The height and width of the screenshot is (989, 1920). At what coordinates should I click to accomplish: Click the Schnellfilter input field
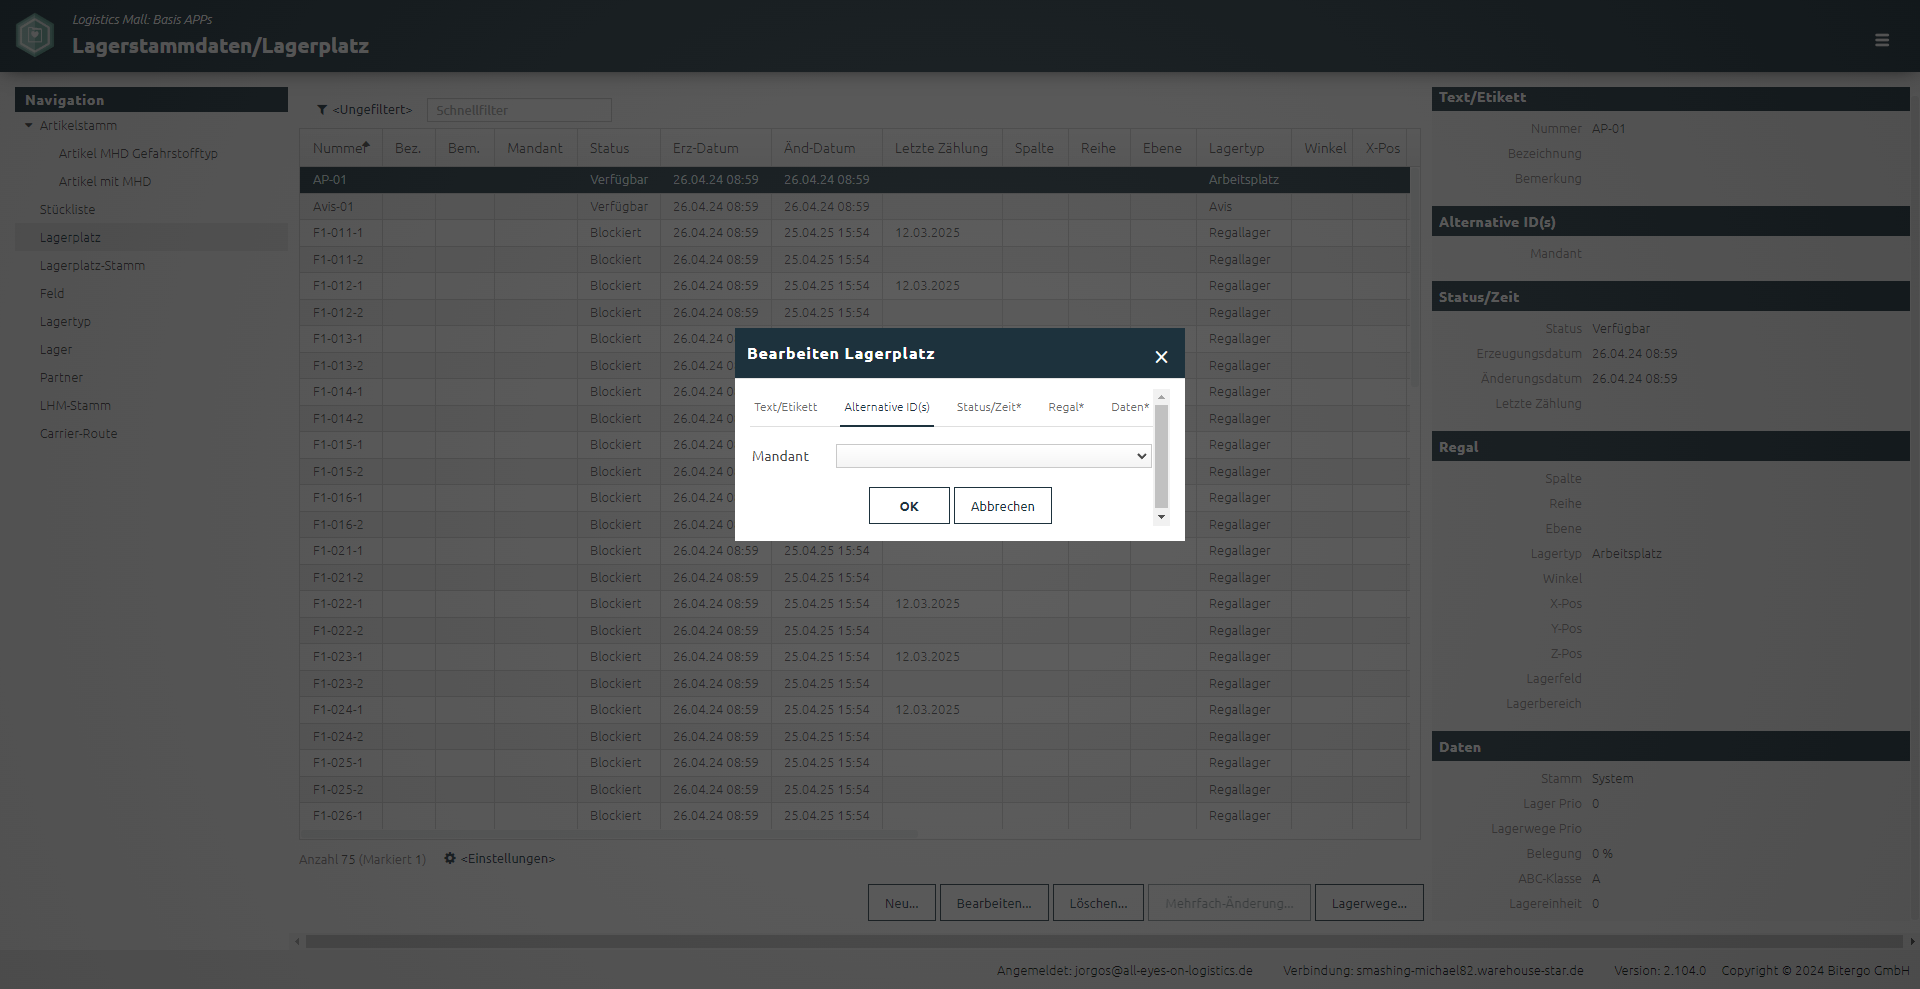pos(519,110)
